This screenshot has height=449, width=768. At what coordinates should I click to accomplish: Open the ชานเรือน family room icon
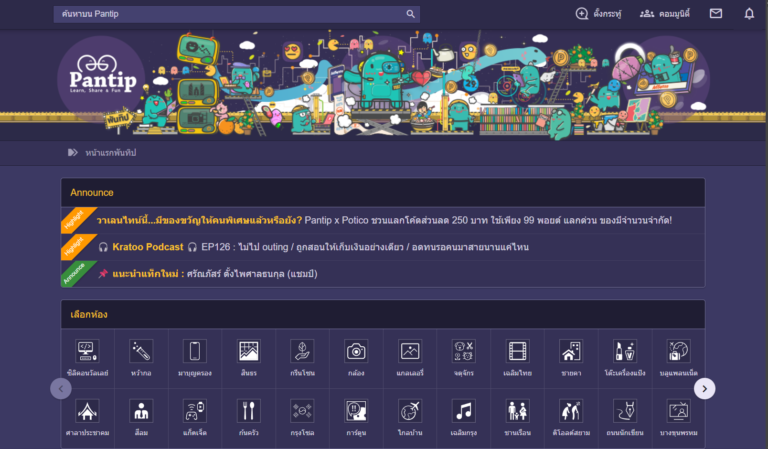pyautogui.click(x=518, y=411)
